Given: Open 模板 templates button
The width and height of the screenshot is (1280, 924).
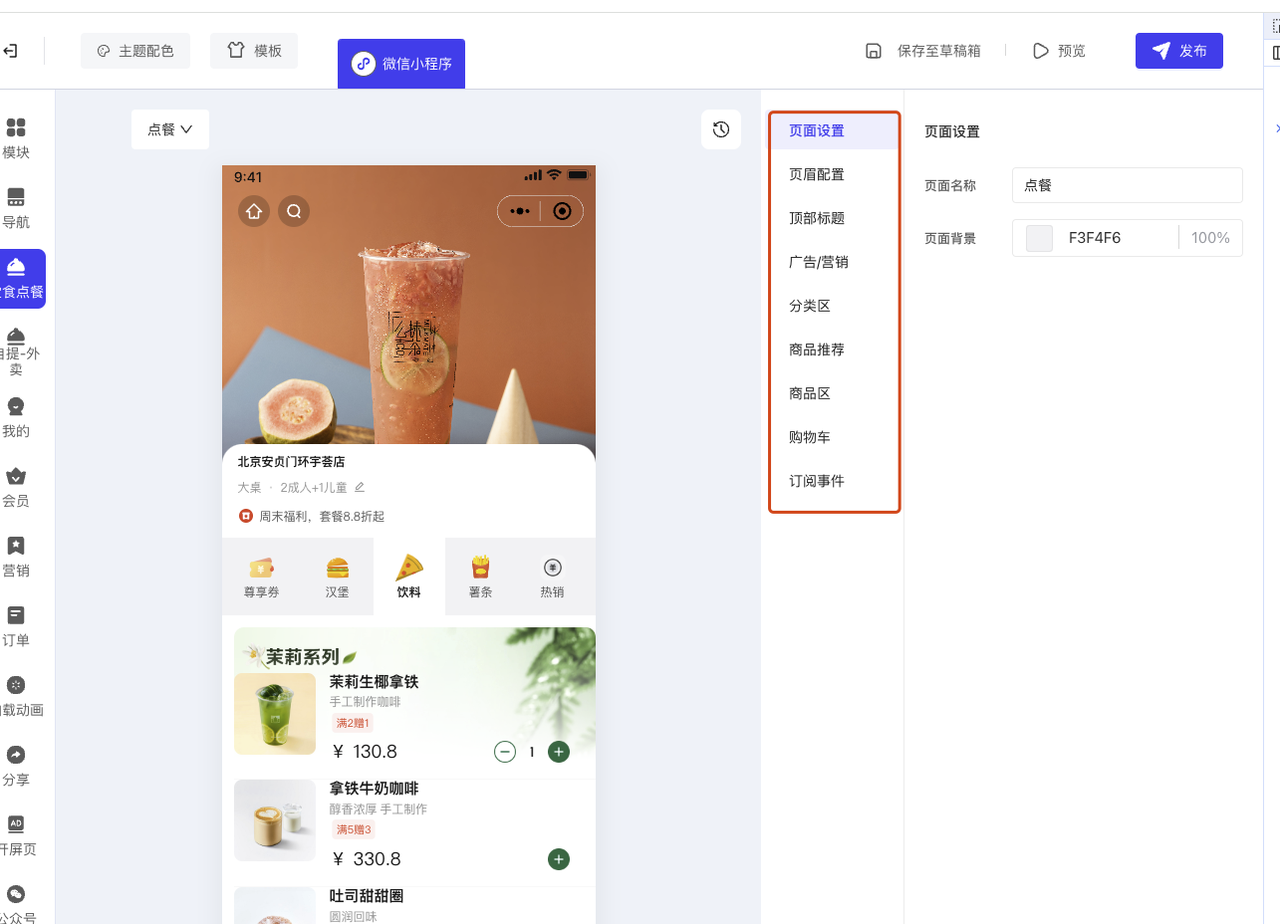Looking at the screenshot, I should (254, 51).
